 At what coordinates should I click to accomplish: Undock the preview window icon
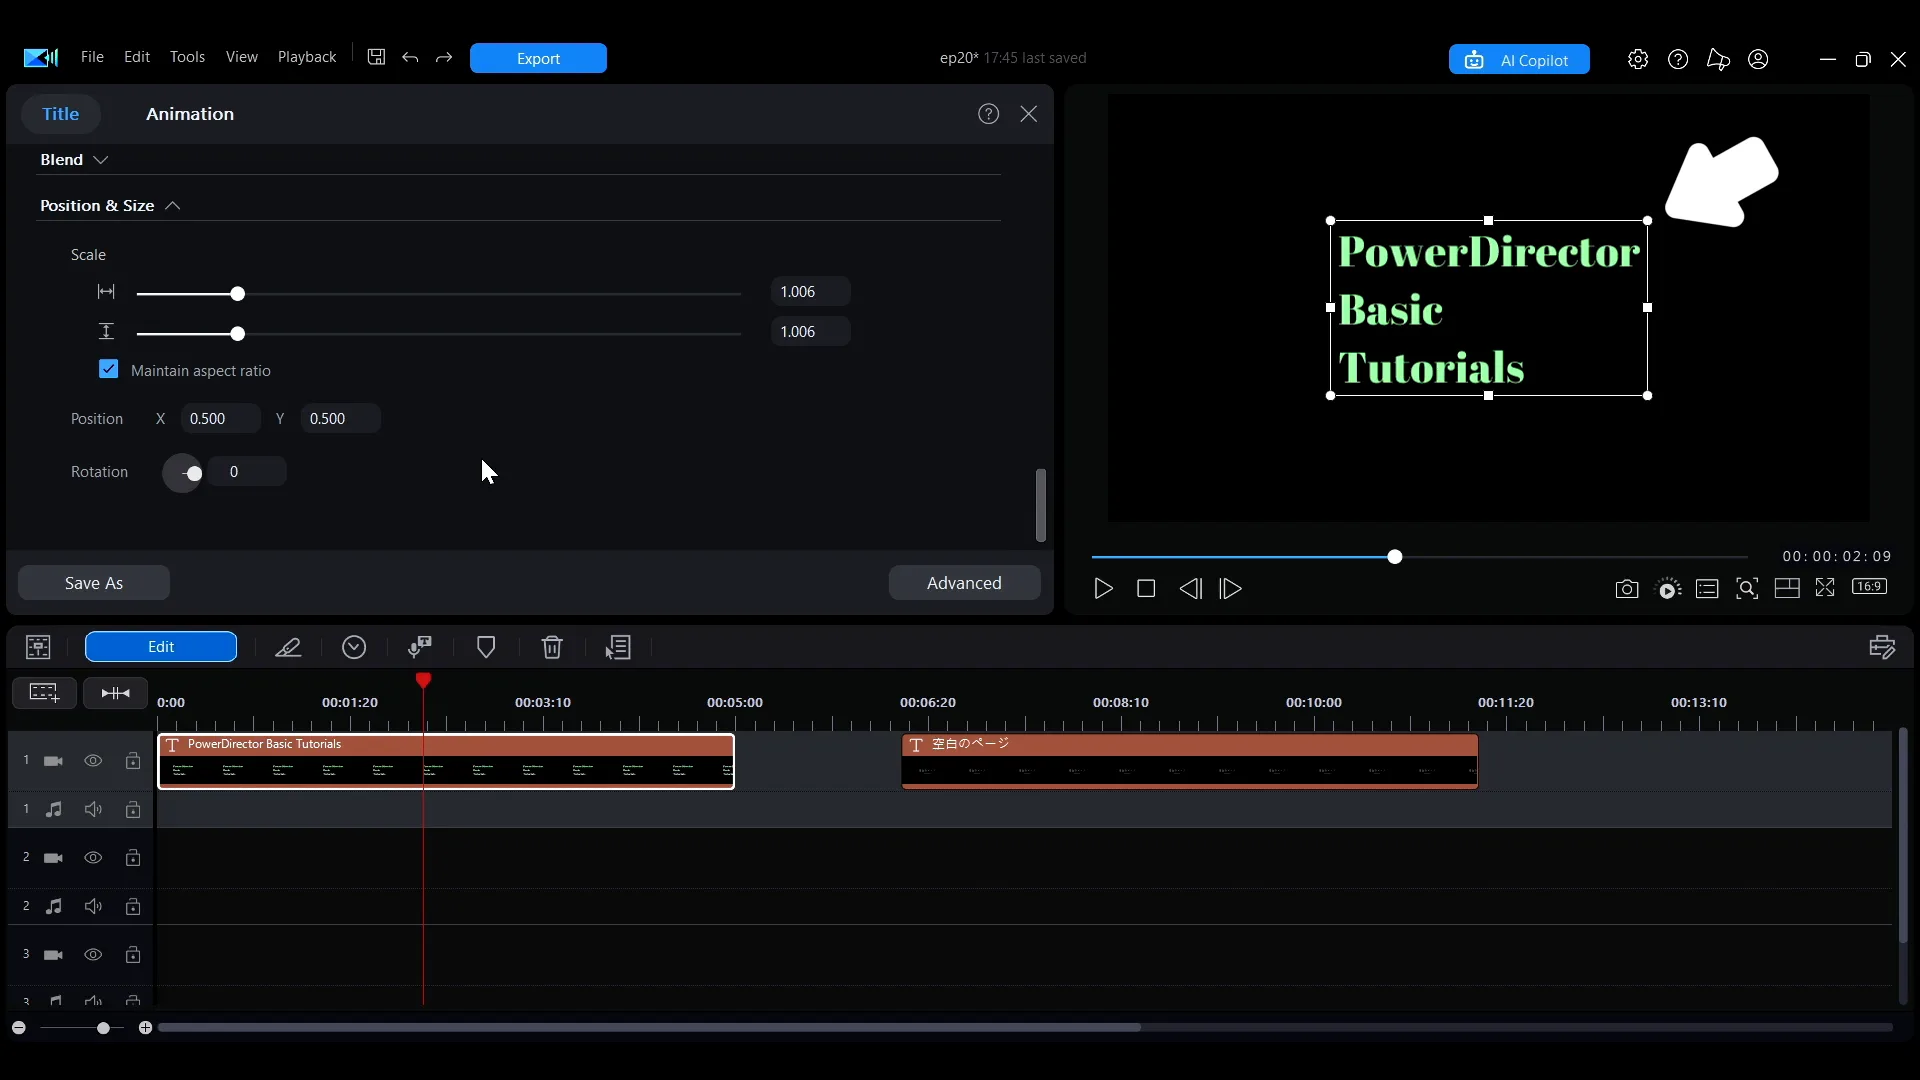click(x=1825, y=588)
